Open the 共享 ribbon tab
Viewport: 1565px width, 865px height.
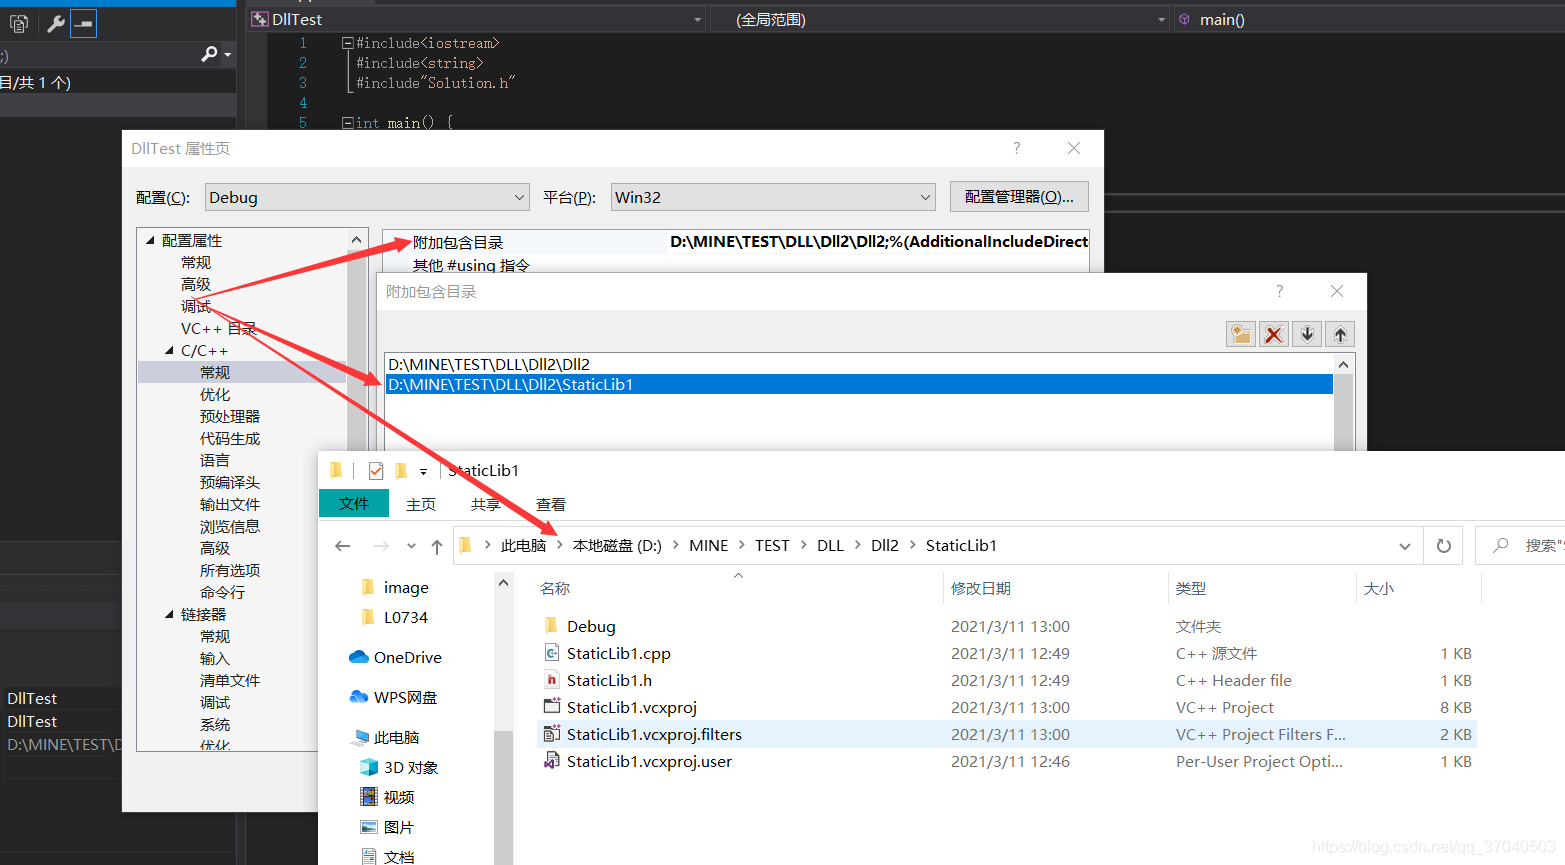(x=486, y=504)
